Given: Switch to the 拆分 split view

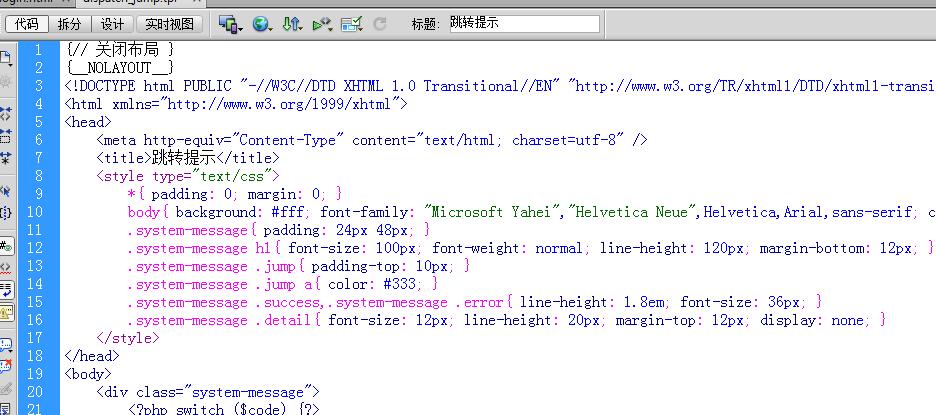Looking at the screenshot, I should click(70, 24).
